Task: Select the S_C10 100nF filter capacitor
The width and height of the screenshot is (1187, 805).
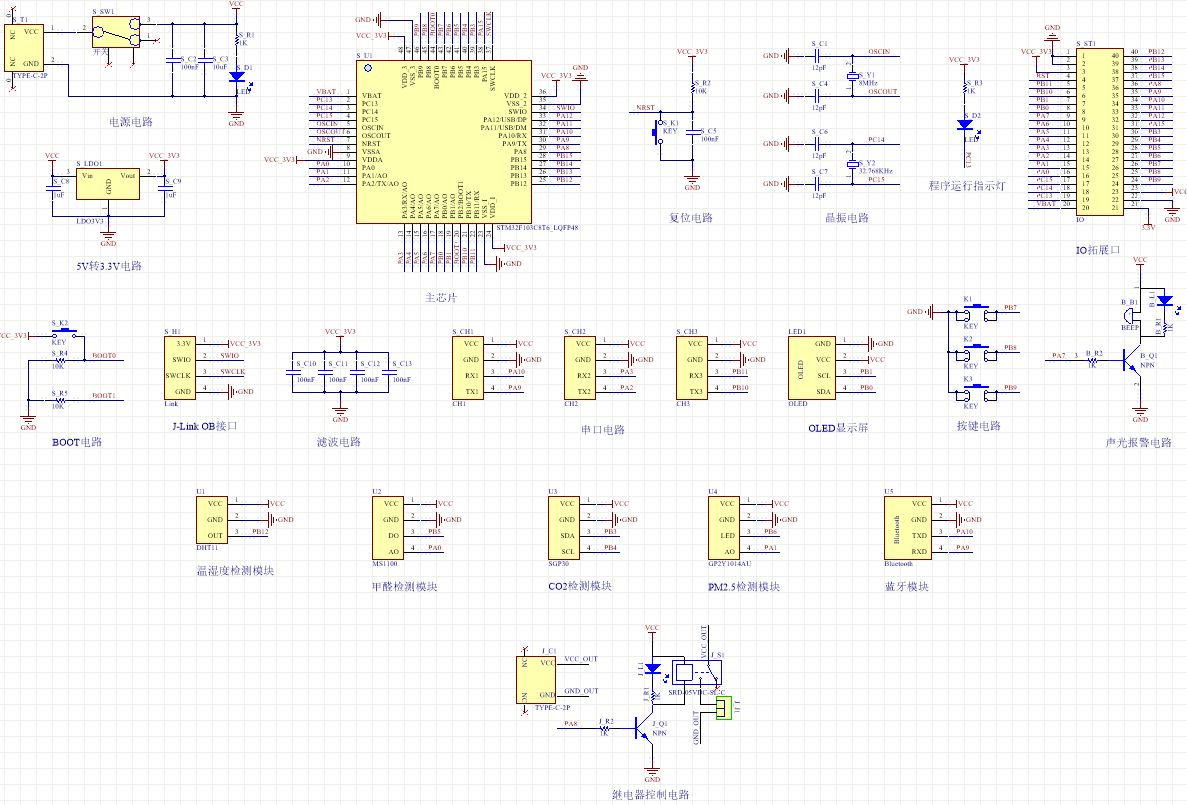Action: coord(292,372)
